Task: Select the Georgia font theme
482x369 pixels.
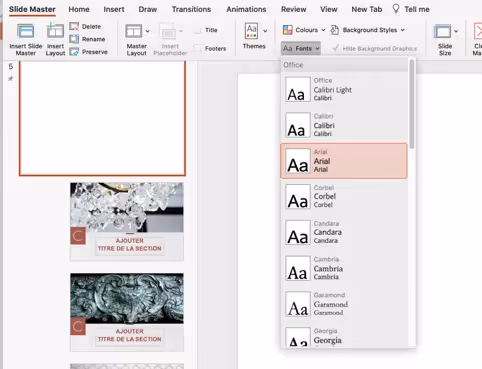Action: click(x=344, y=337)
